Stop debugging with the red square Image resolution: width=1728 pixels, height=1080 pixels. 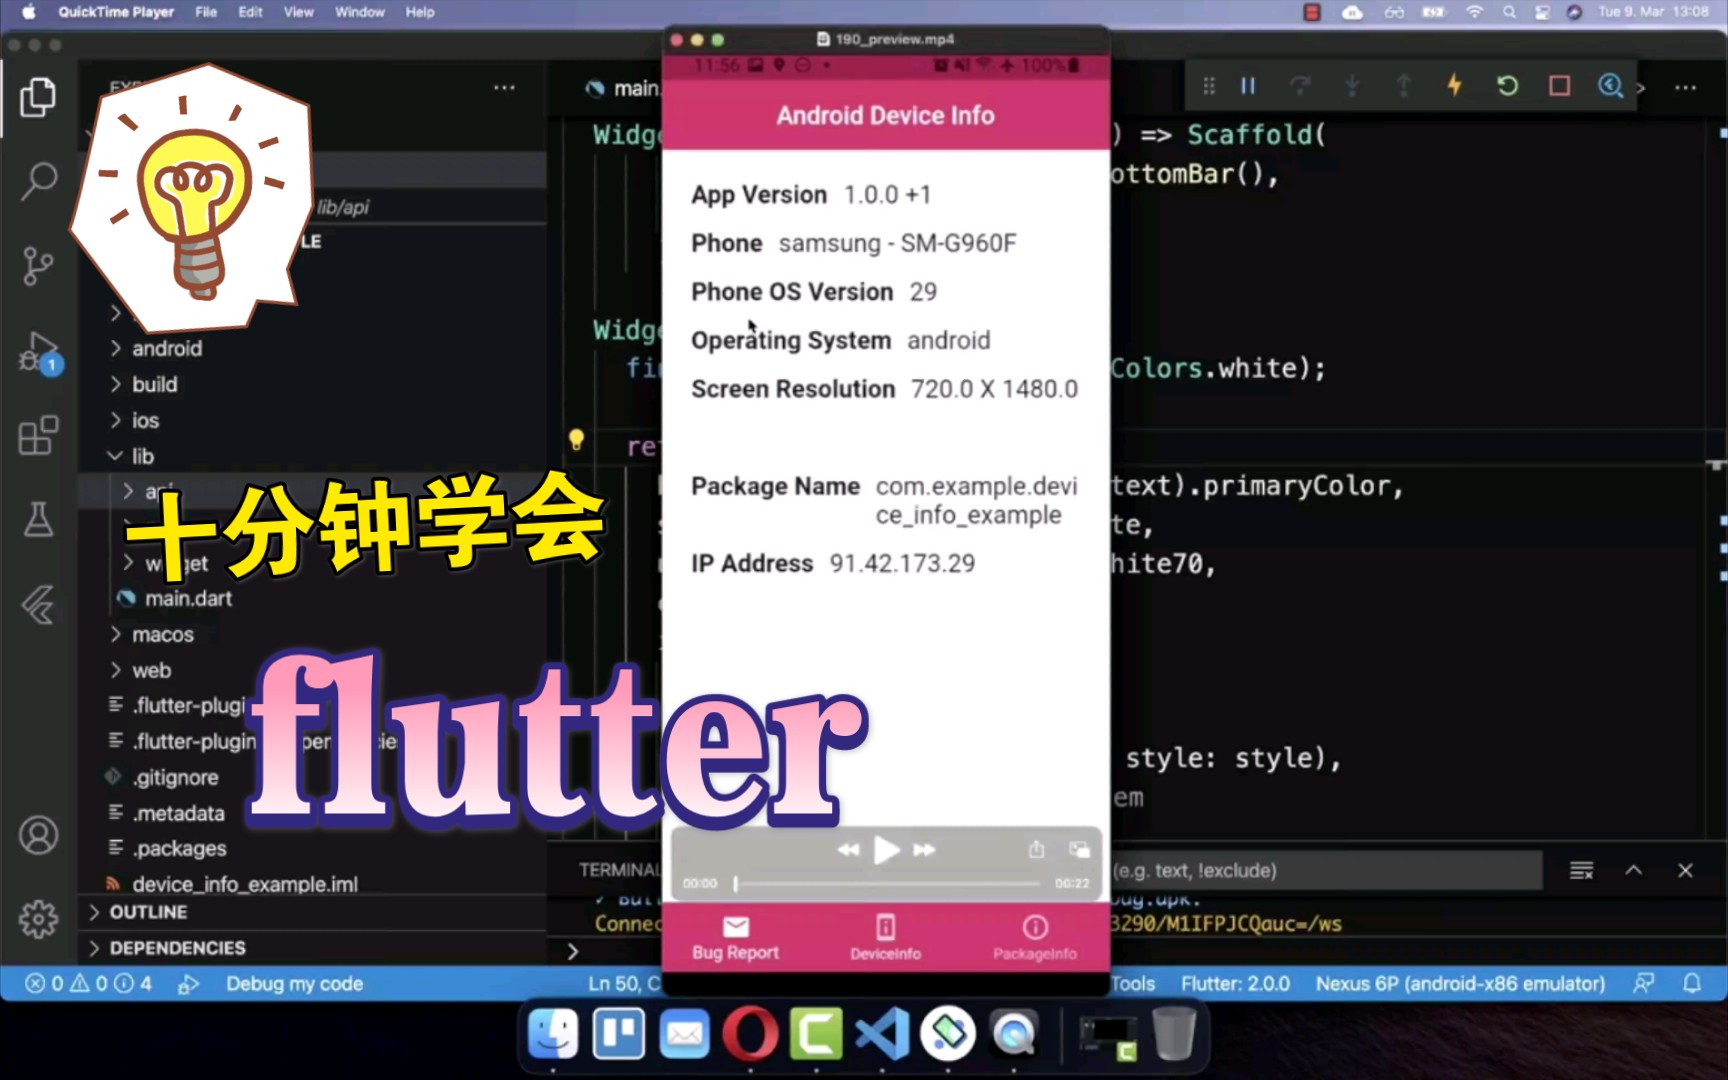click(x=1559, y=86)
